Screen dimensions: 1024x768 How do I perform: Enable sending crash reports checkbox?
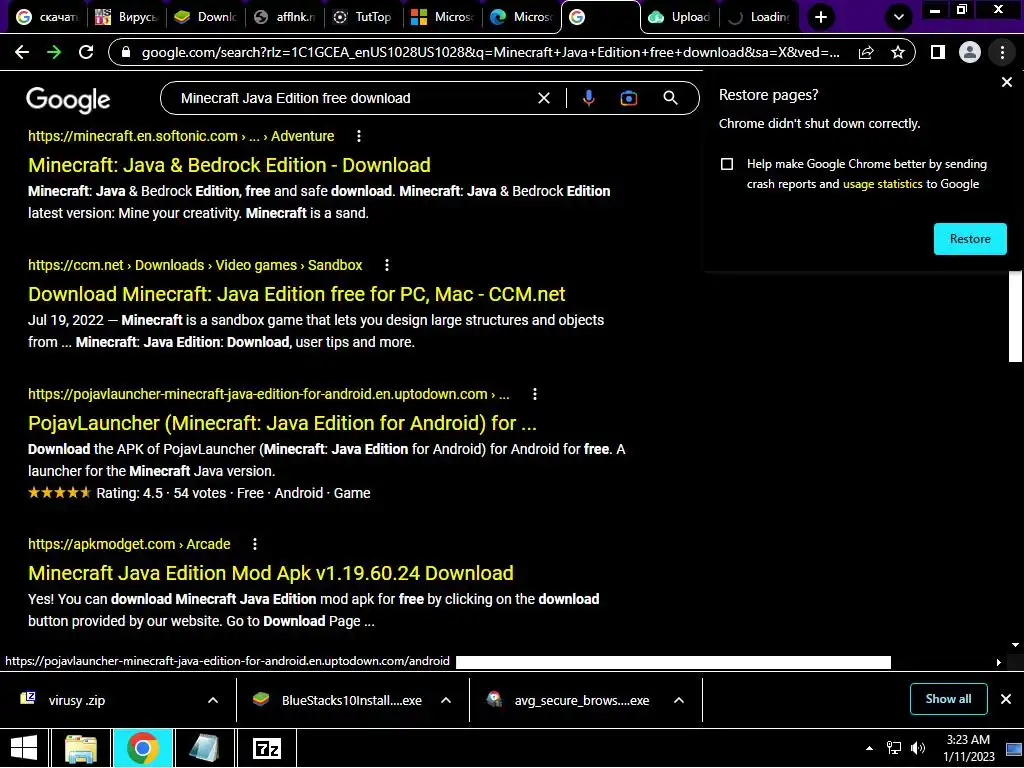[x=727, y=164]
